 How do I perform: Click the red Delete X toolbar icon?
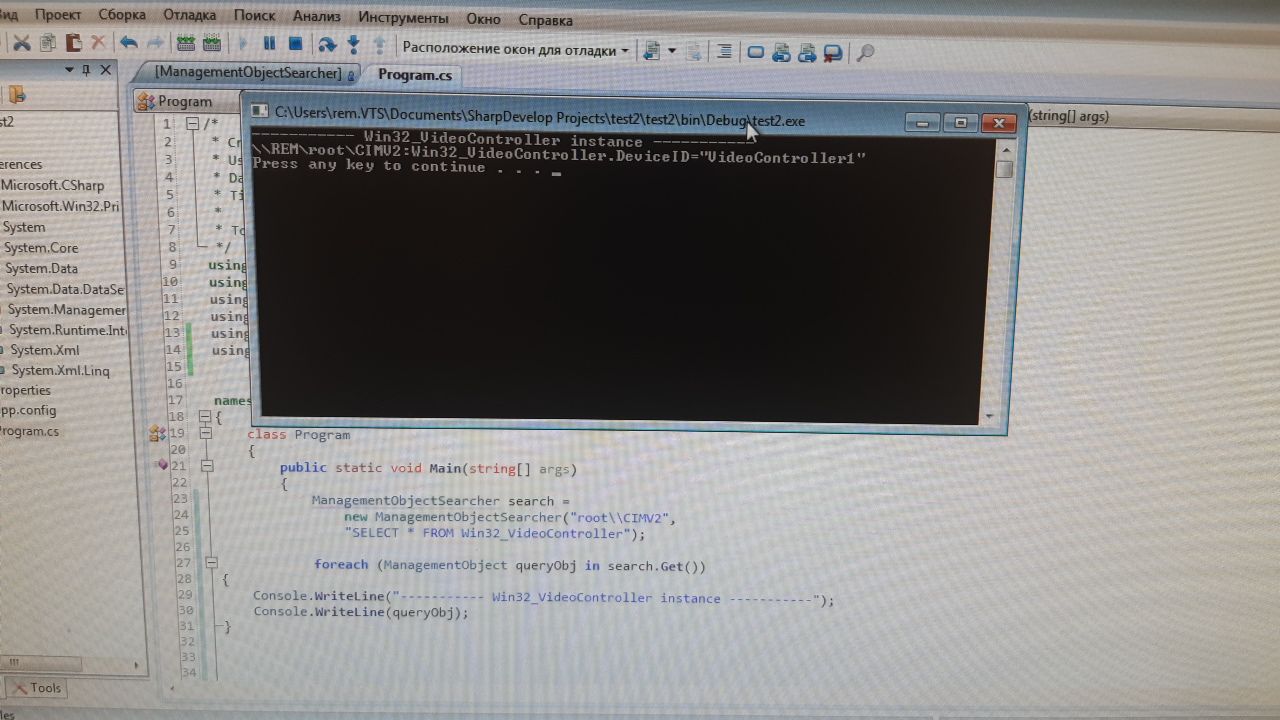coord(98,43)
